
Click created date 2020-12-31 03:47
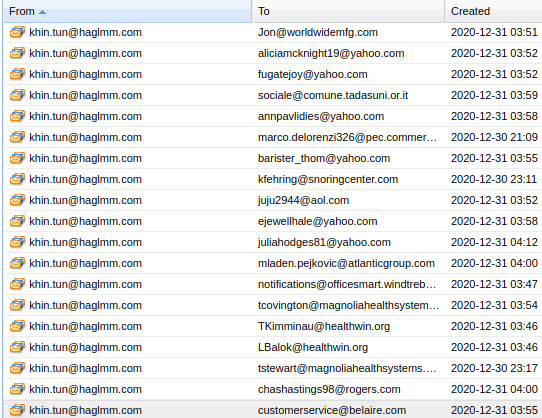[494, 284]
